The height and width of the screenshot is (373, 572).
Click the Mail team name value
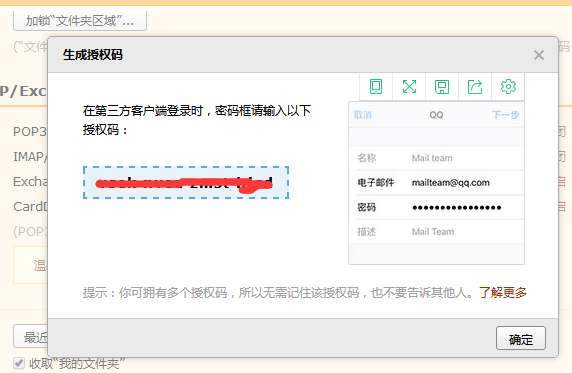click(432, 158)
